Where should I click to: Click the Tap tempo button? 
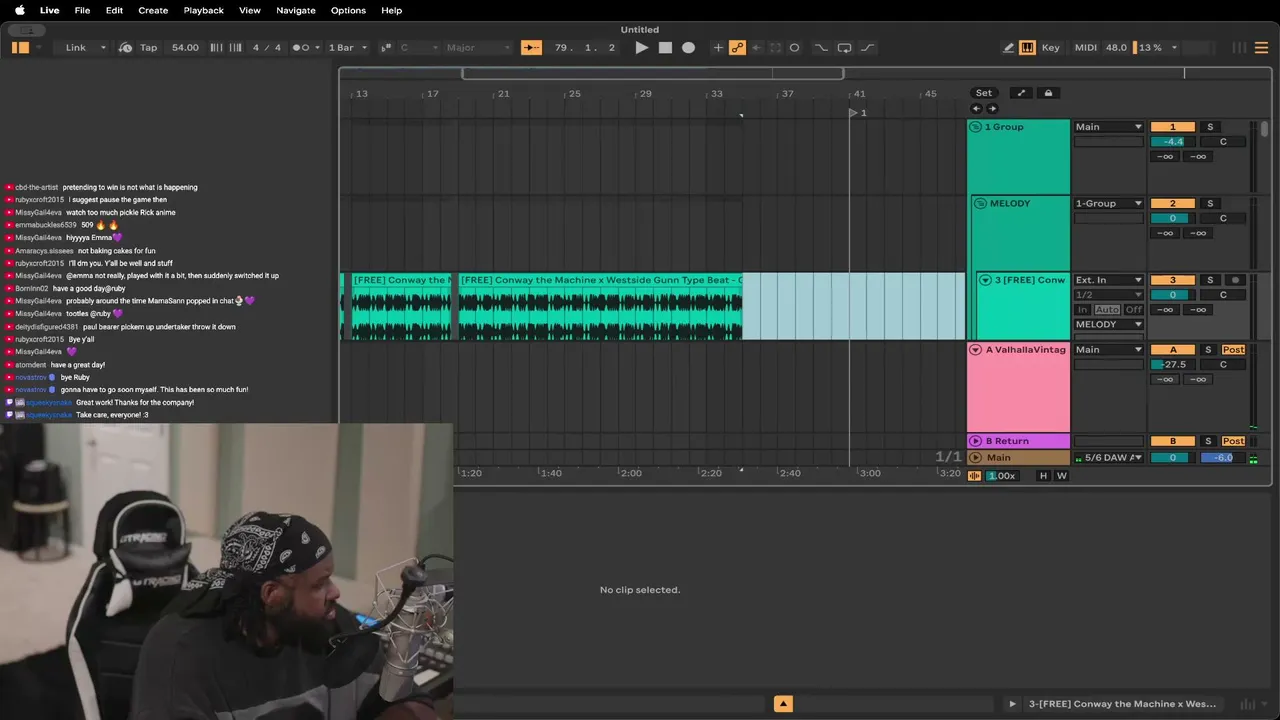(148, 47)
